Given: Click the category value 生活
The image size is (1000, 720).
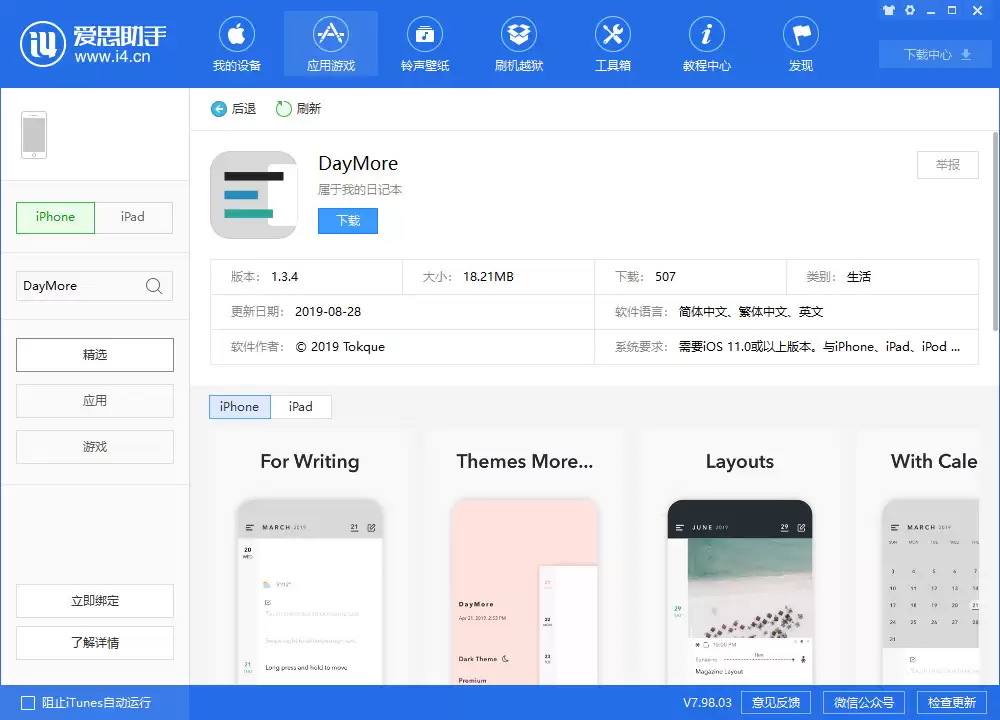Looking at the screenshot, I should point(858,277).
